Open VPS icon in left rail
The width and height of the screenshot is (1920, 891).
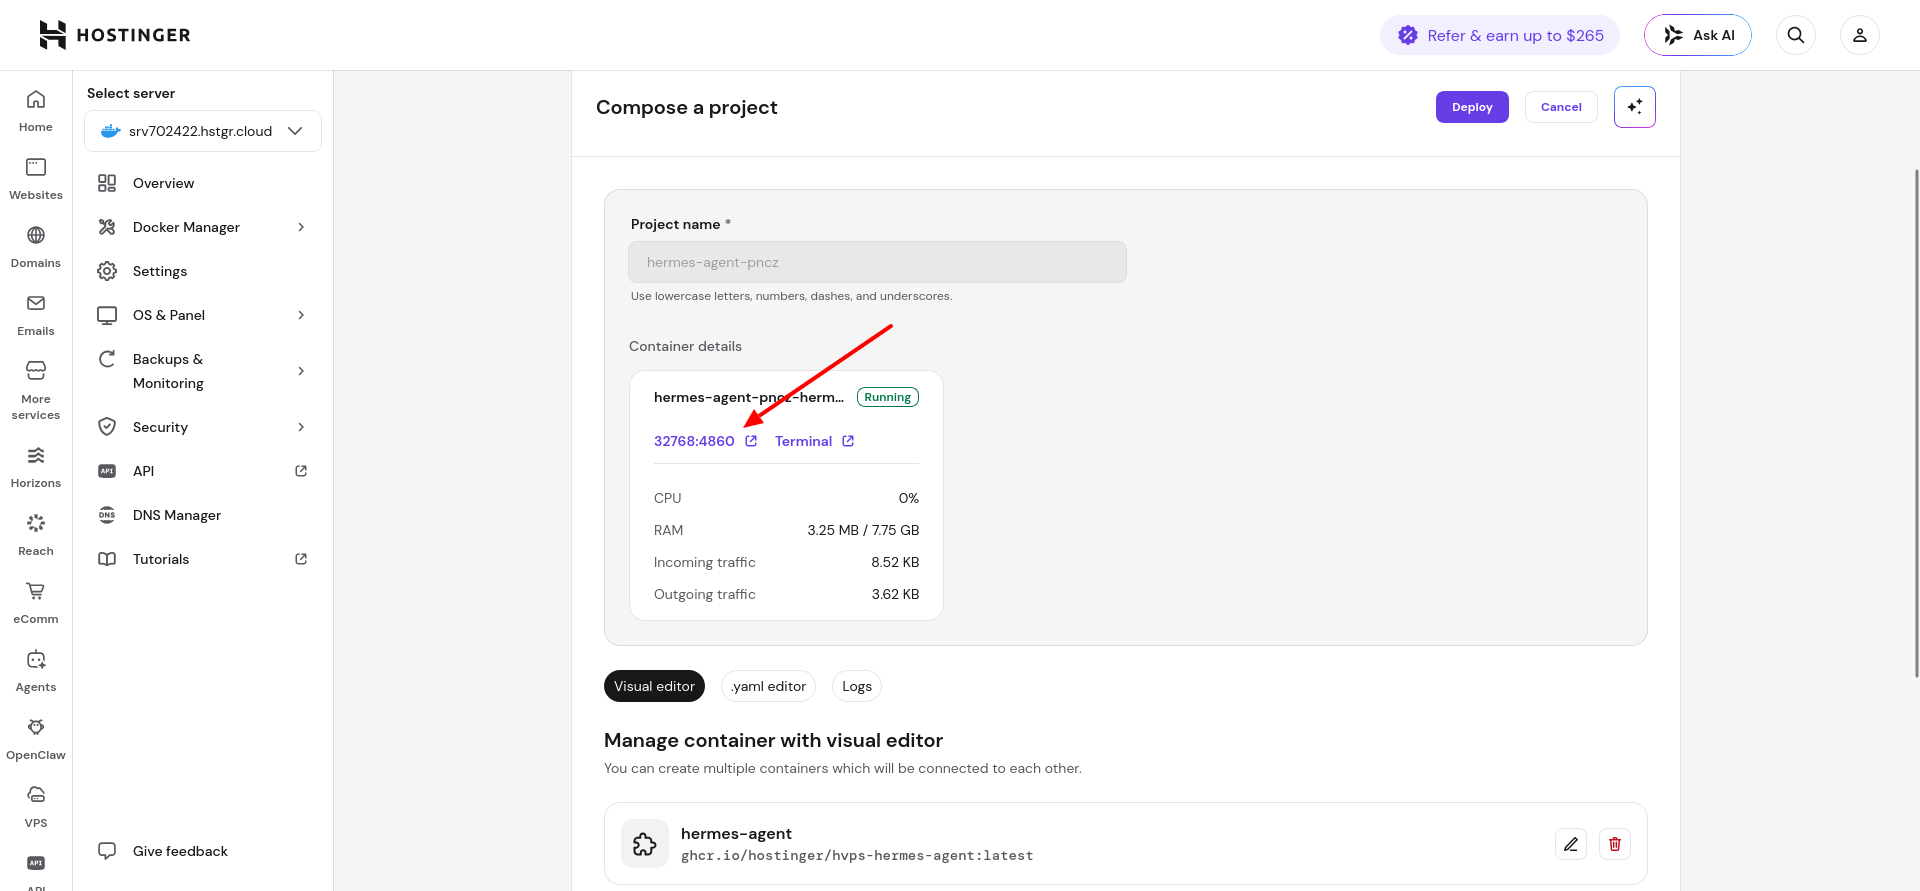coord(36,795)
